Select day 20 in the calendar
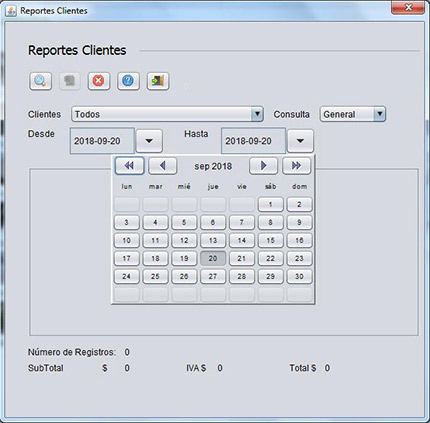 pyautogui.click(x=213, y=258)
